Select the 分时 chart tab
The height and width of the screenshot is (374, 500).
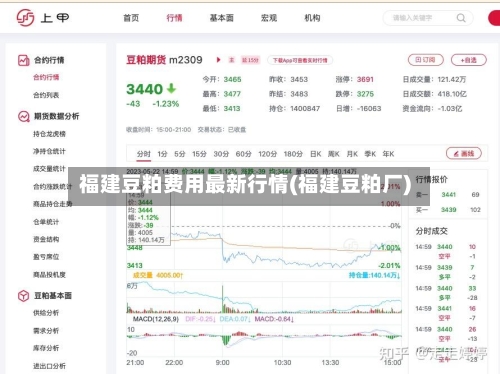[x=144, y=154]
